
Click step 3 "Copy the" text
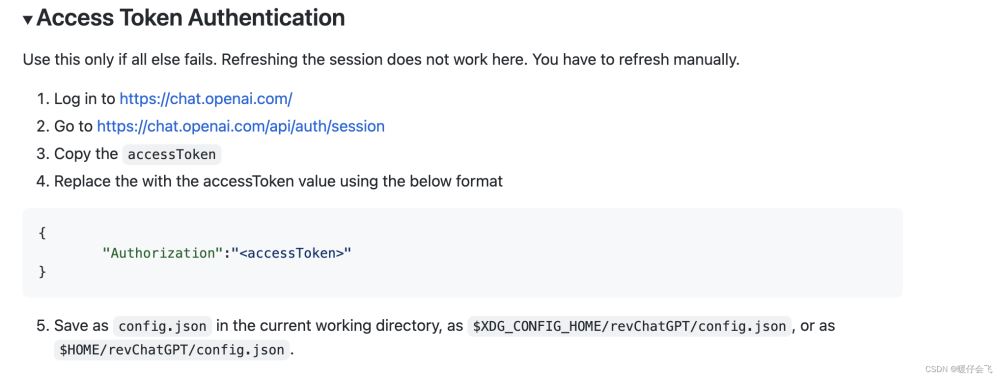pos(86,154)
